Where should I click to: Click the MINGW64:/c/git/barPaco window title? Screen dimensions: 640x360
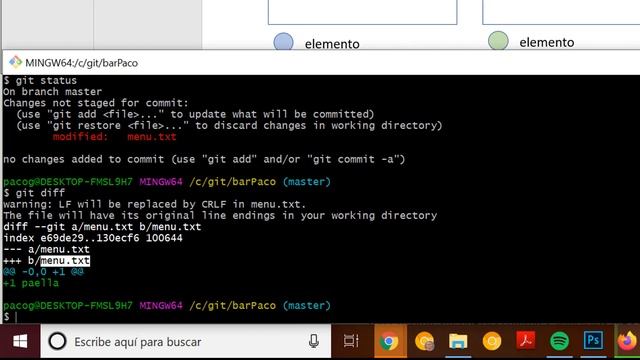pyautogui.click(x=81, y=63)
